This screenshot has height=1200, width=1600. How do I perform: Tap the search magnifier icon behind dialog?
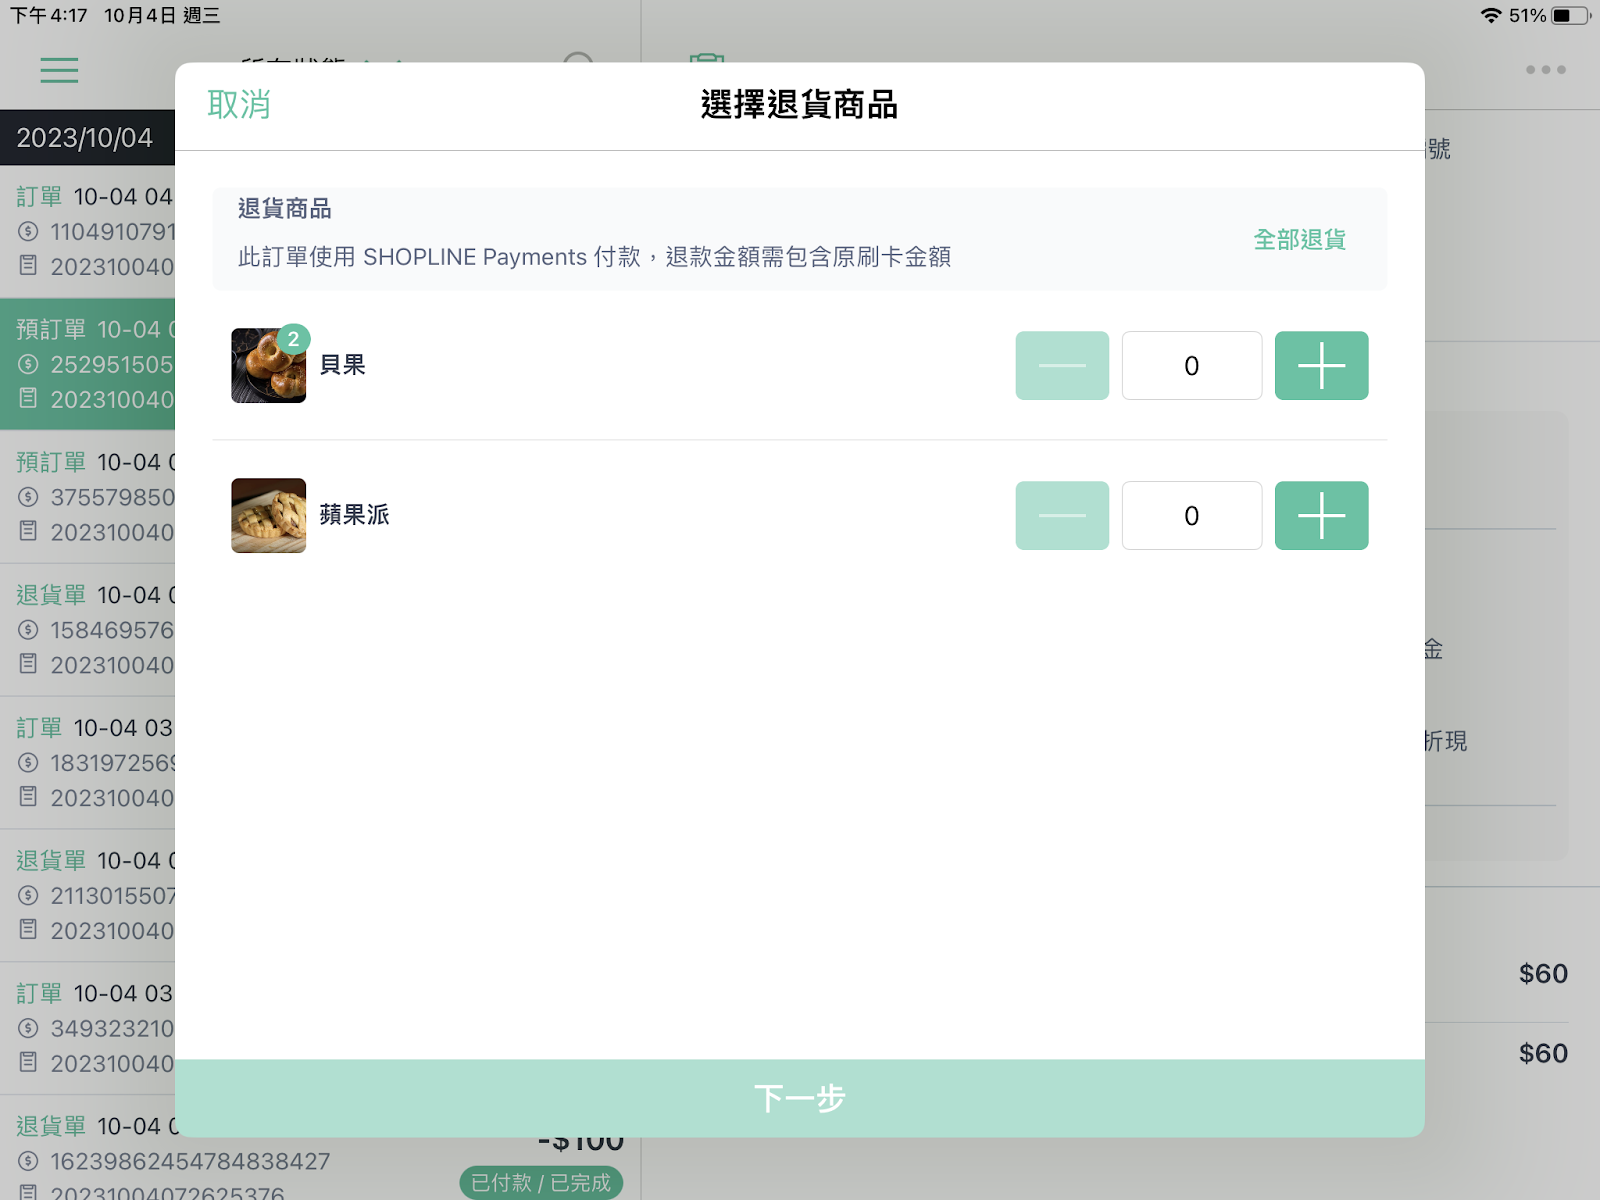[578, 58]
